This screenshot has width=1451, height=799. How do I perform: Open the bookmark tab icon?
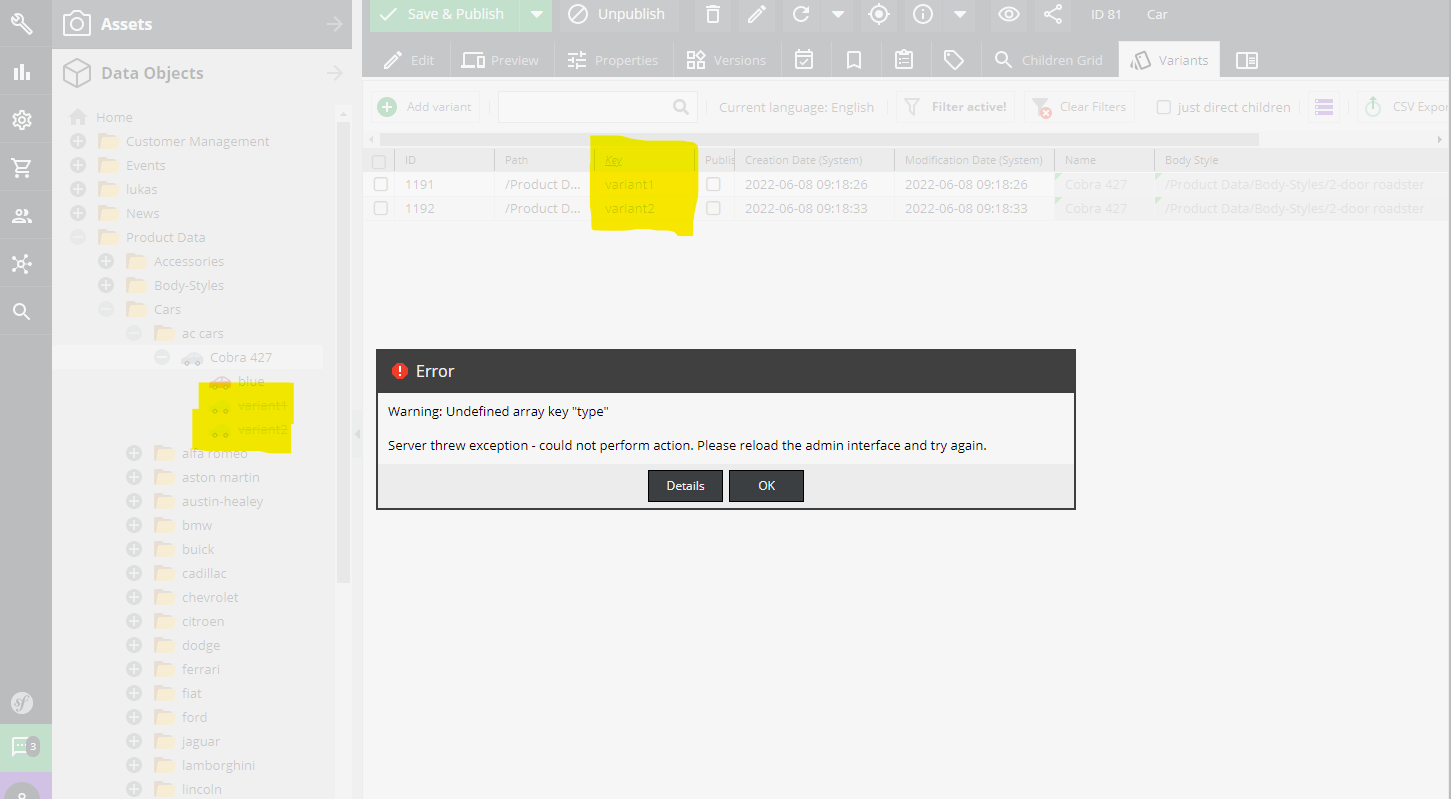point(854,60)
